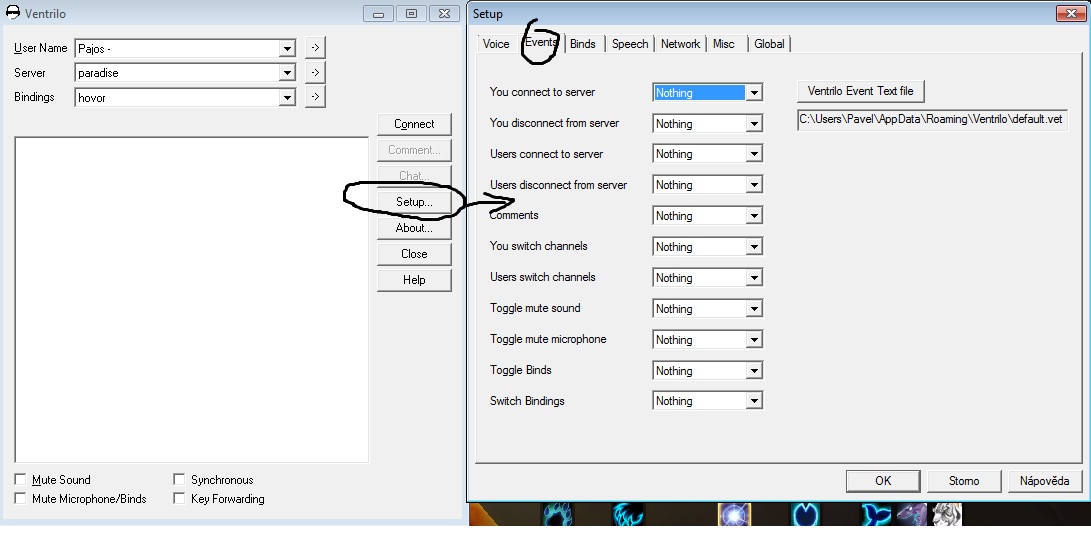Switch to the Global tab
The image size is (1091, 535).
click(x=769, y=44)
